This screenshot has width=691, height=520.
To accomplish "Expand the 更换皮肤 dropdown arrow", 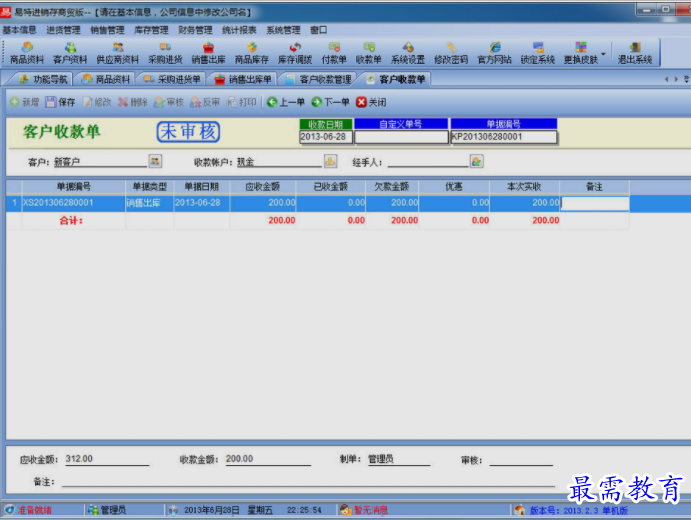I will [603, 54].
